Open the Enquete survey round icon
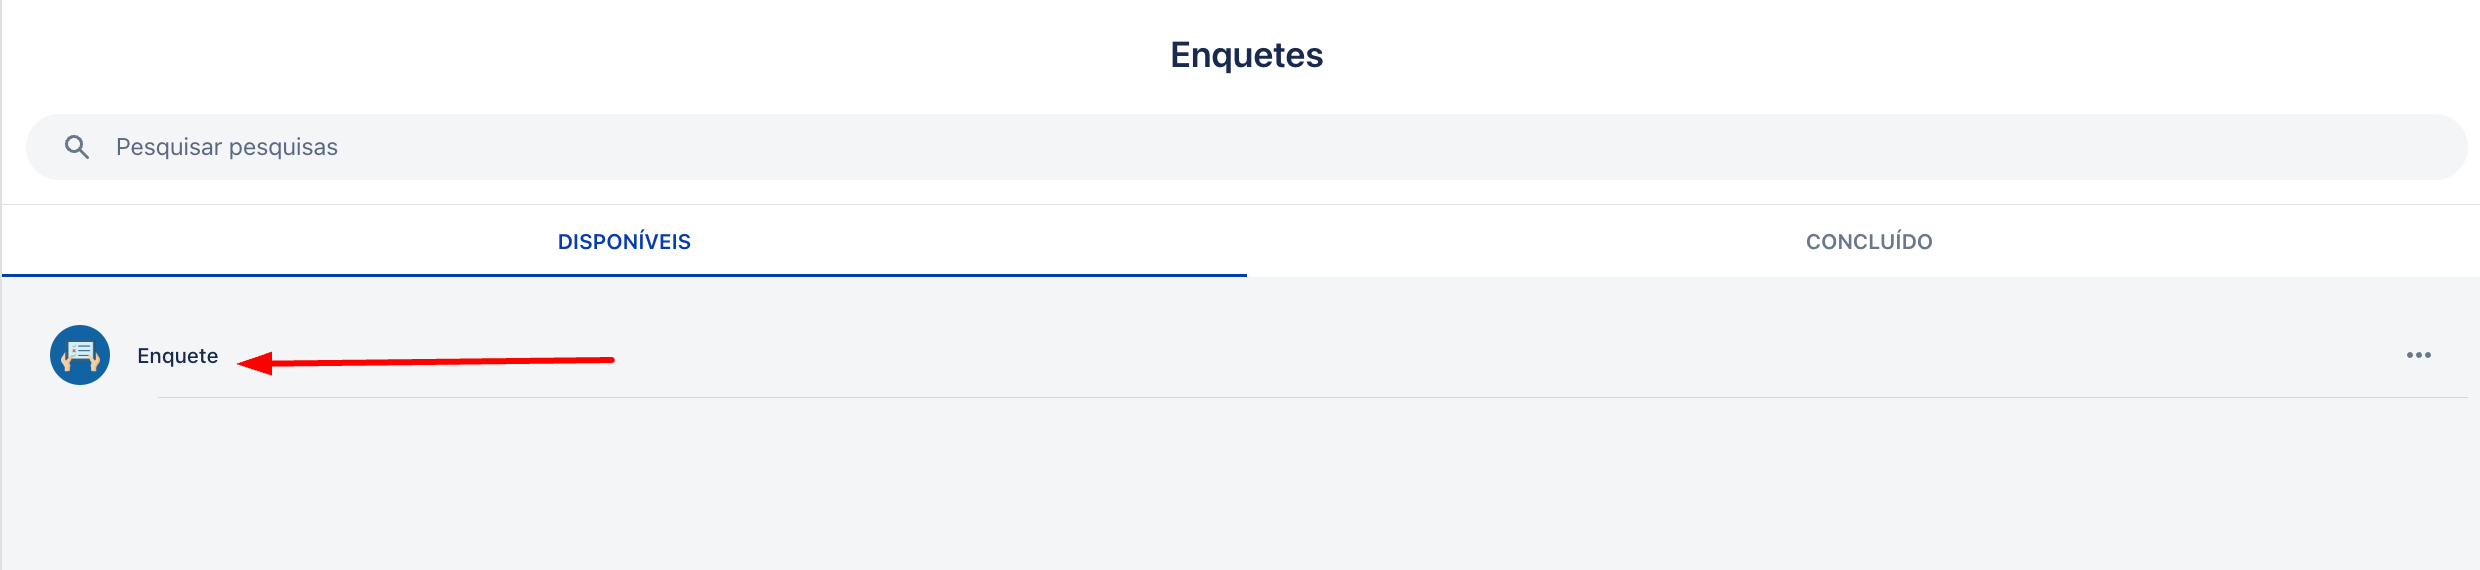 click(x=80, y=355)
